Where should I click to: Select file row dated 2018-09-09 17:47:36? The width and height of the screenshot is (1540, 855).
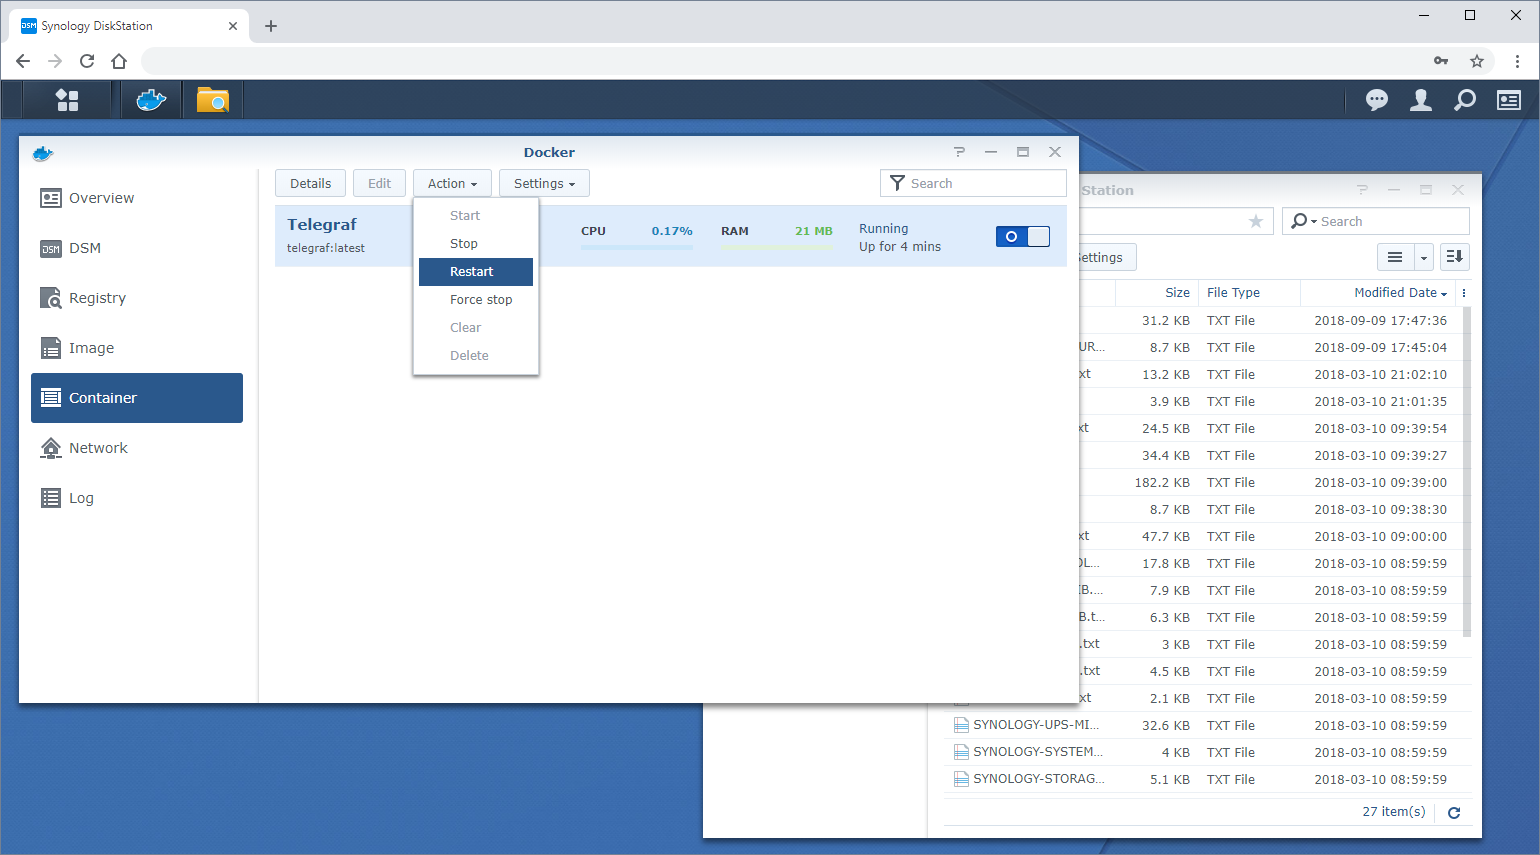tap(1270, 321)
